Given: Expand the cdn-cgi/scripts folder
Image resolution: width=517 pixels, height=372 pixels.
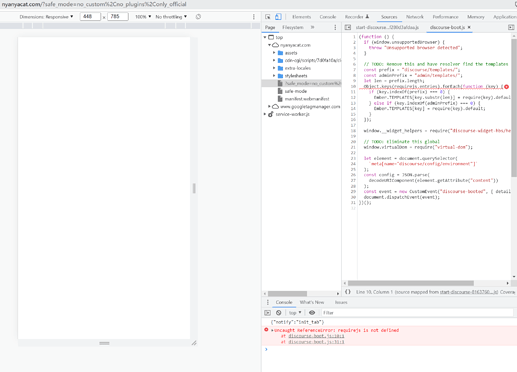Looking at the screenshot, I should pyautogui.click(x=274, y=60).
